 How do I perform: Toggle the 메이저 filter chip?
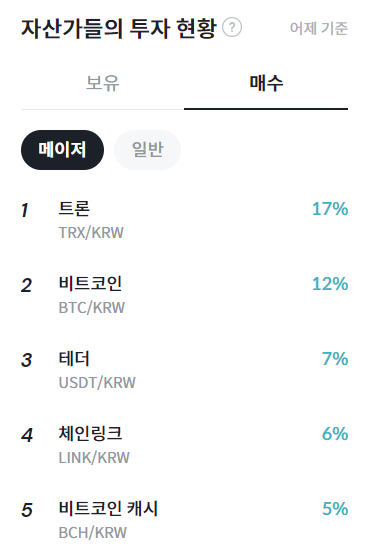click(x=62, y=150)
